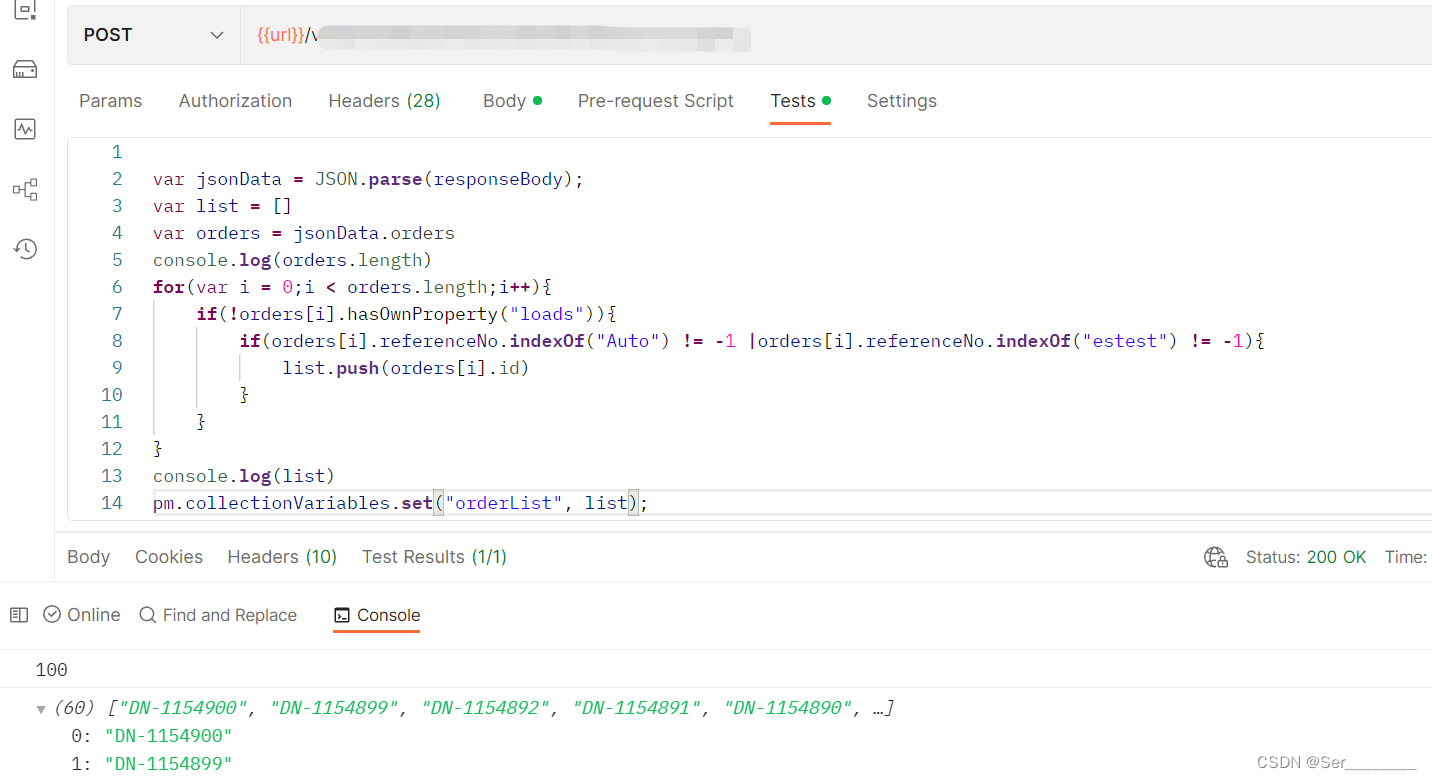1432x780 pixels.
Task: Collapse the logged (60) order array
Action: coord(40,707)
